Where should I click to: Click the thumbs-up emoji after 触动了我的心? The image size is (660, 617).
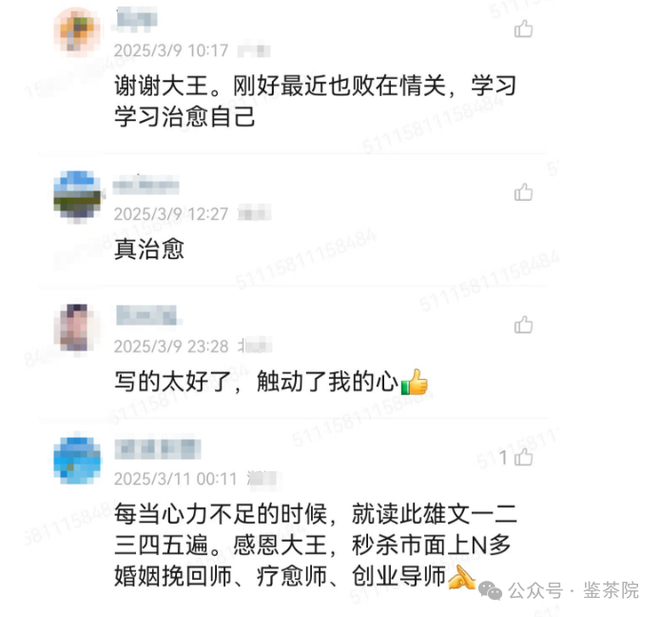click(414, 382)
